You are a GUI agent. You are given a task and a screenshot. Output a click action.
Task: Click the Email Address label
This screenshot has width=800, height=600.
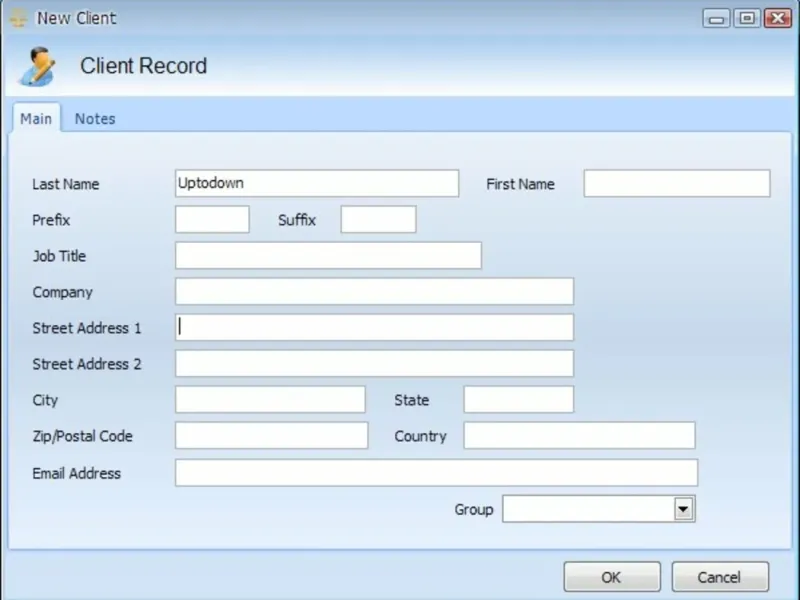click(x=77, y=473)
